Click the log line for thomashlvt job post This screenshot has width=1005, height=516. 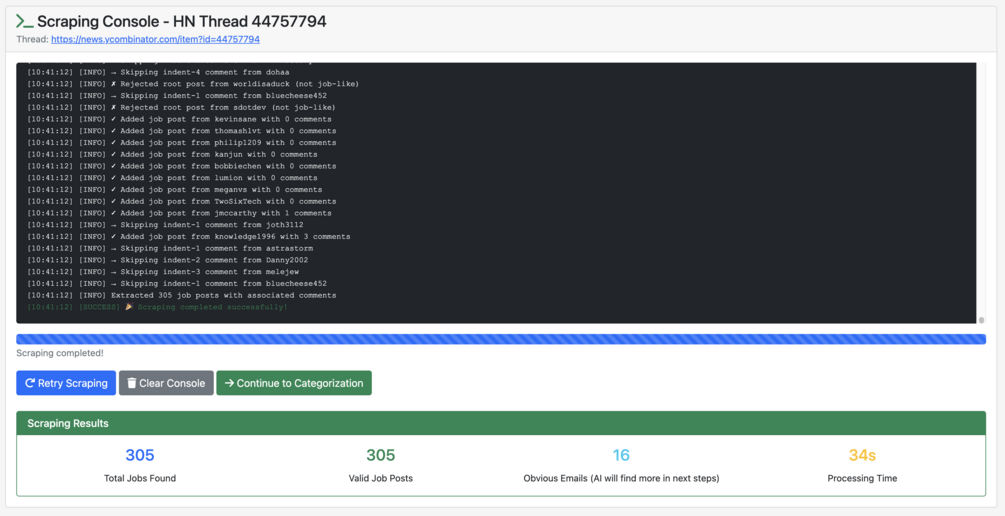pos(181,131)
